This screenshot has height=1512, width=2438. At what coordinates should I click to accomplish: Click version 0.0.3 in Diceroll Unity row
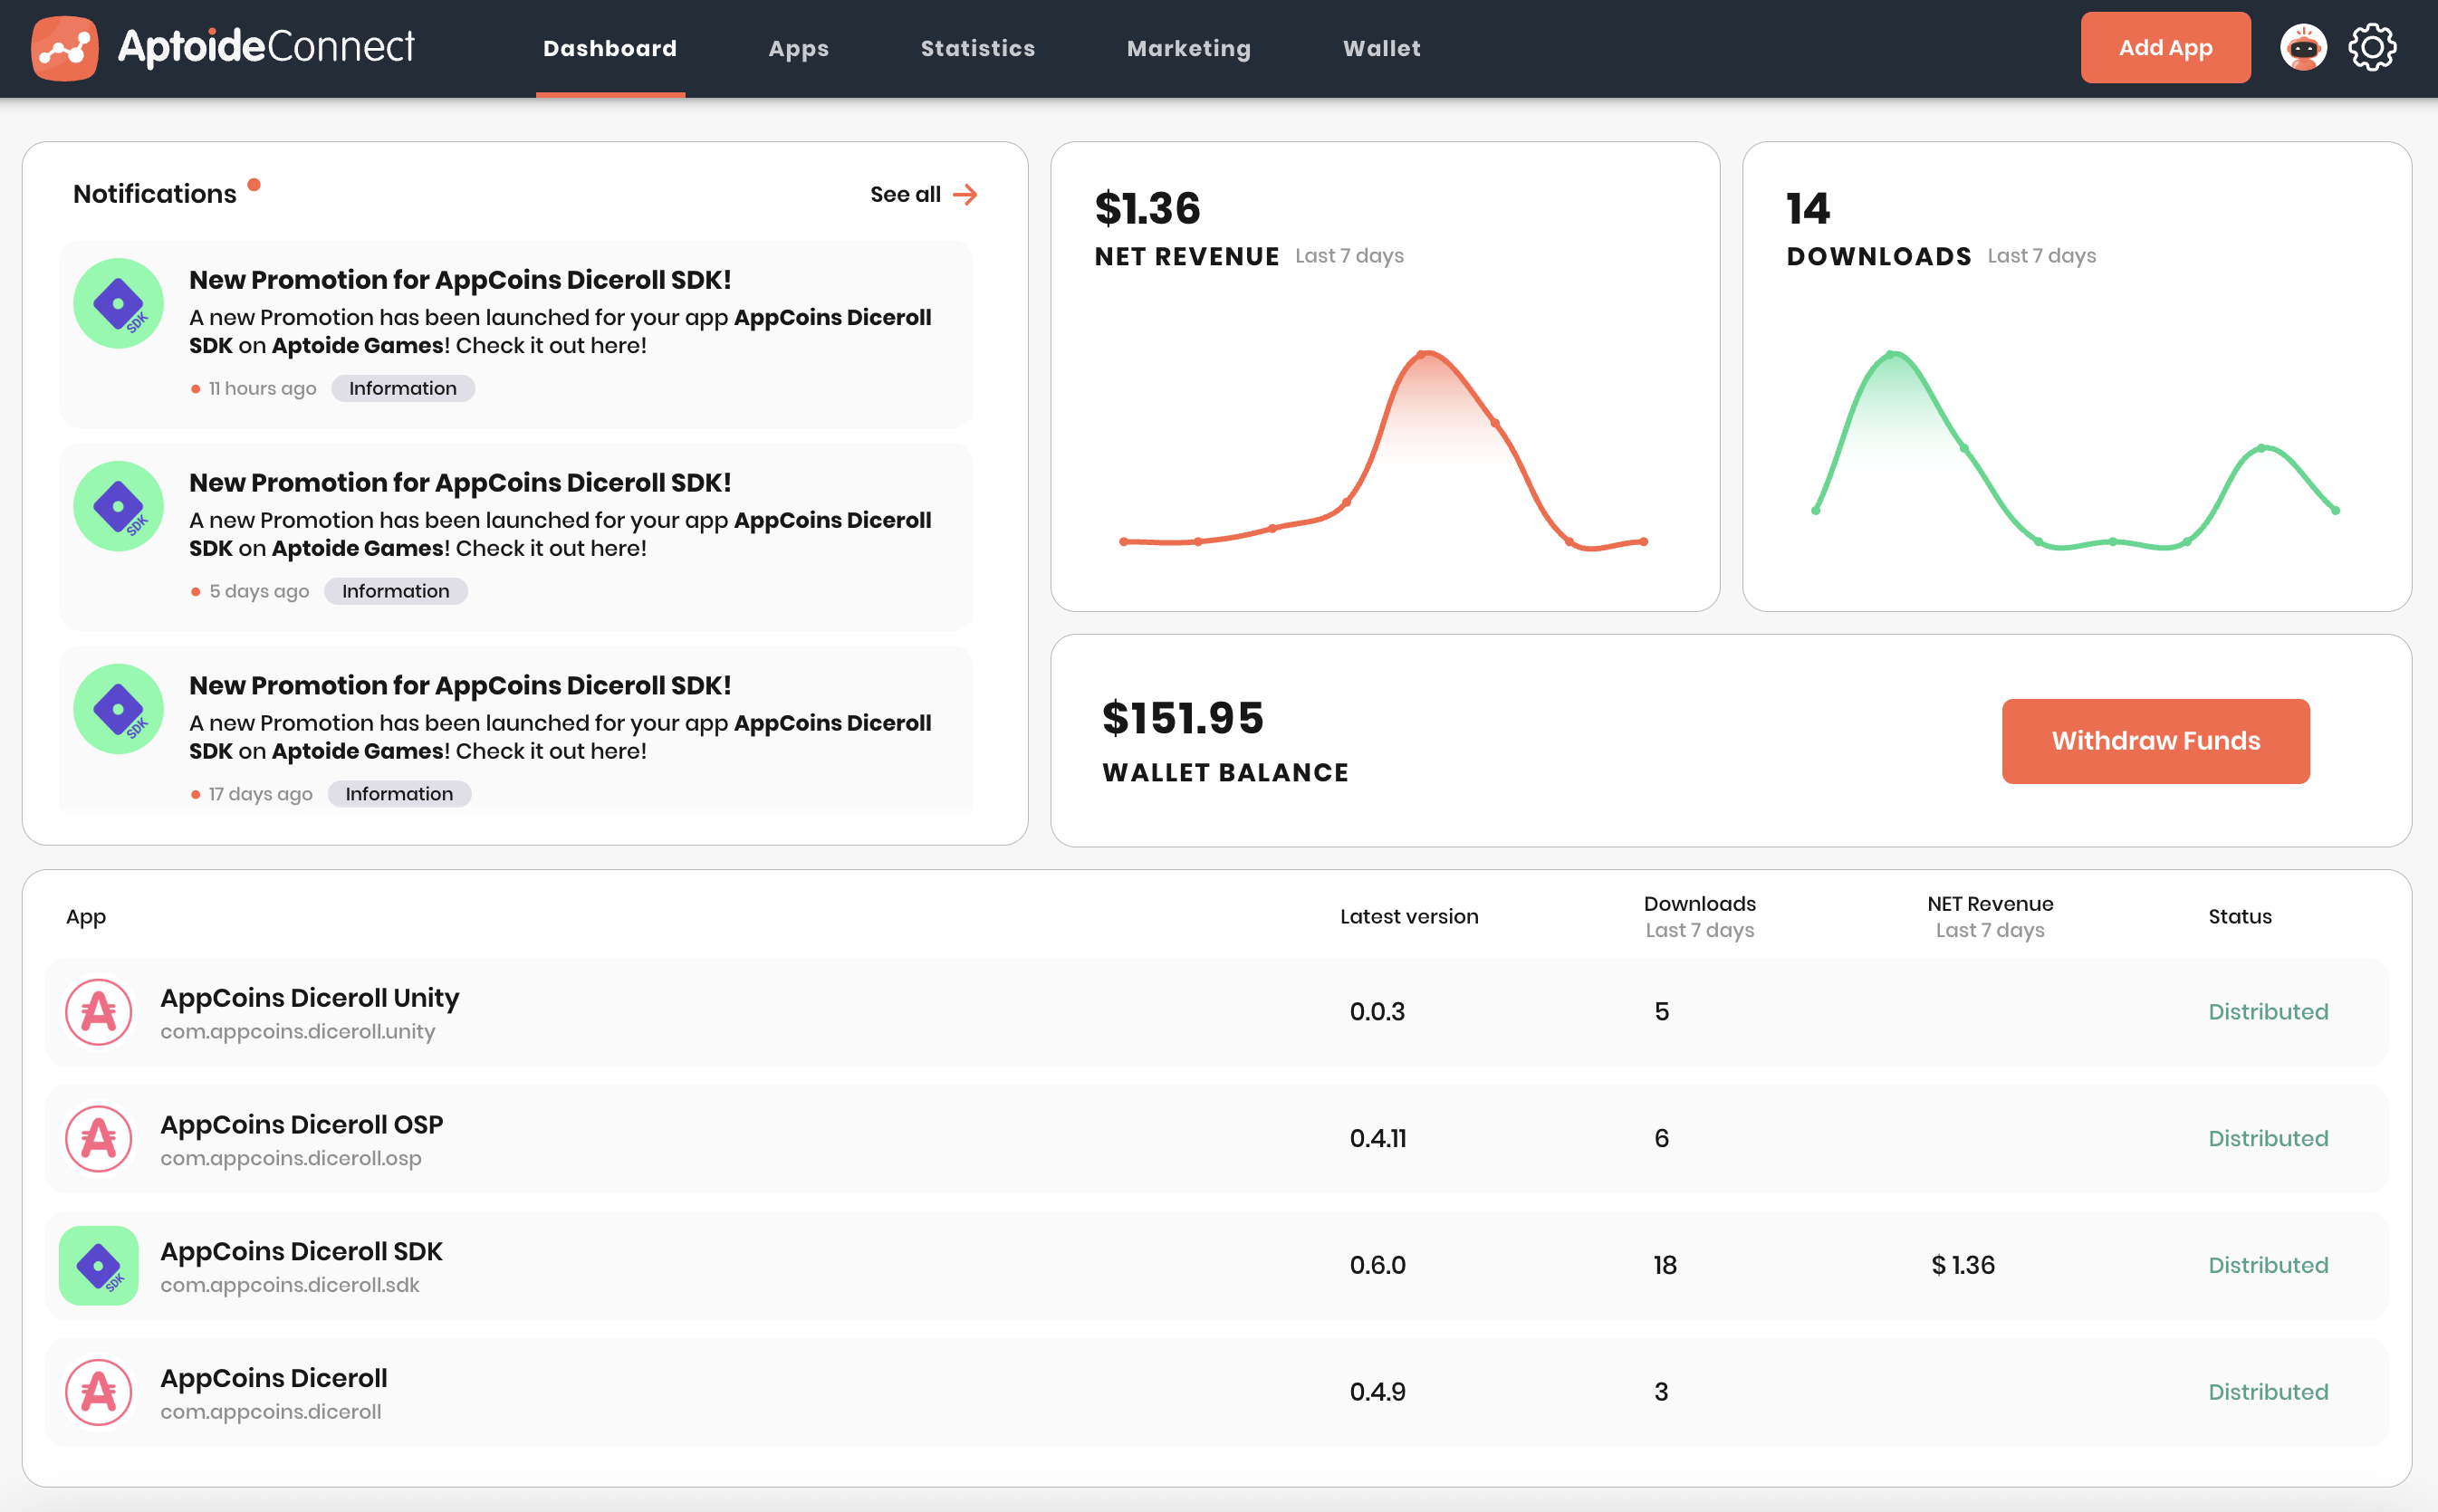(1377, 1012)
